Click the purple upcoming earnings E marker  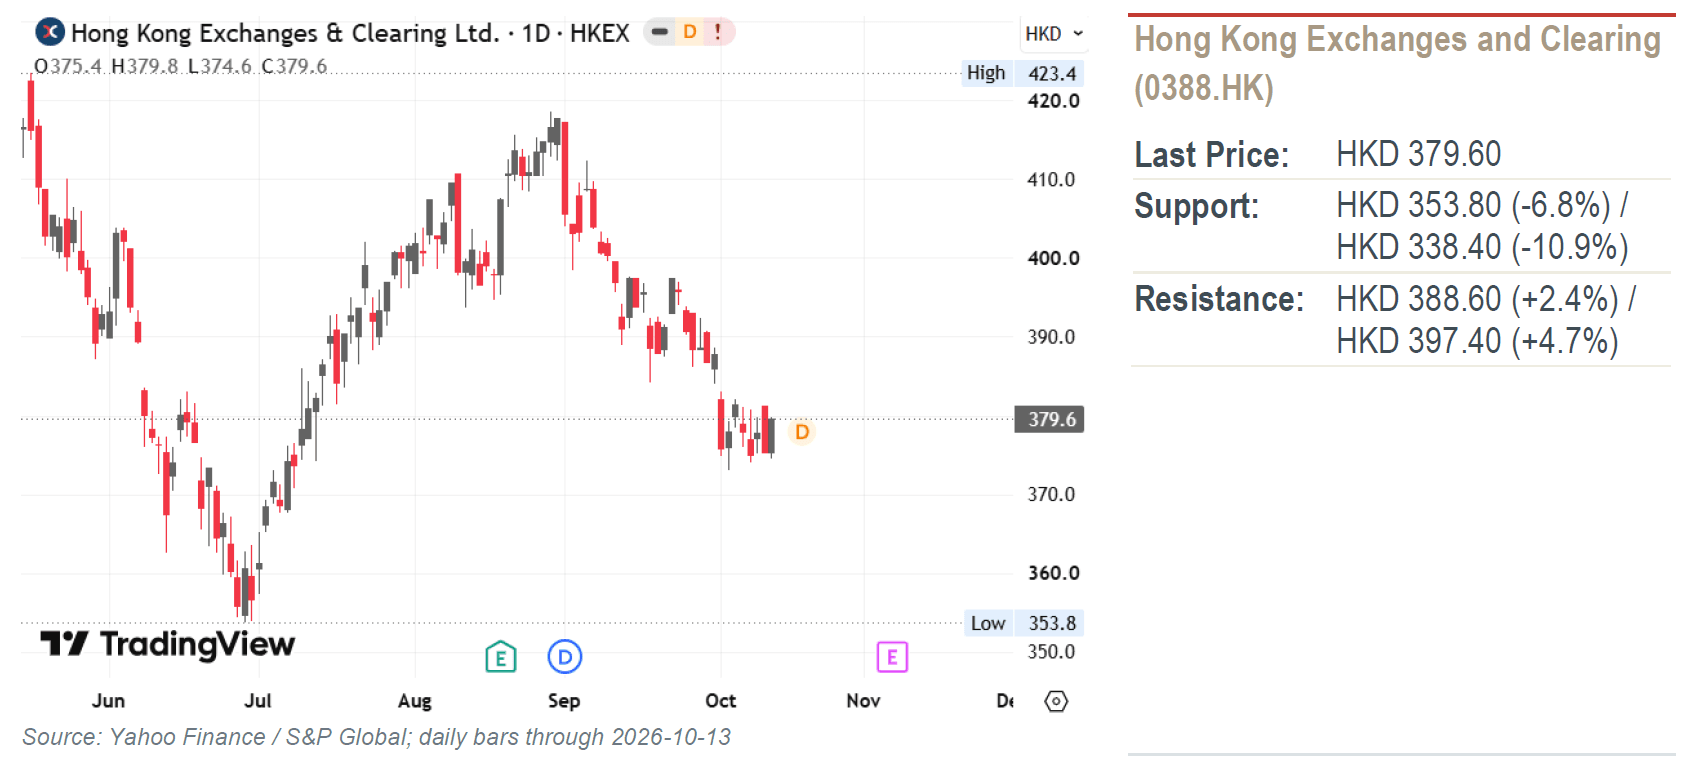892,657
